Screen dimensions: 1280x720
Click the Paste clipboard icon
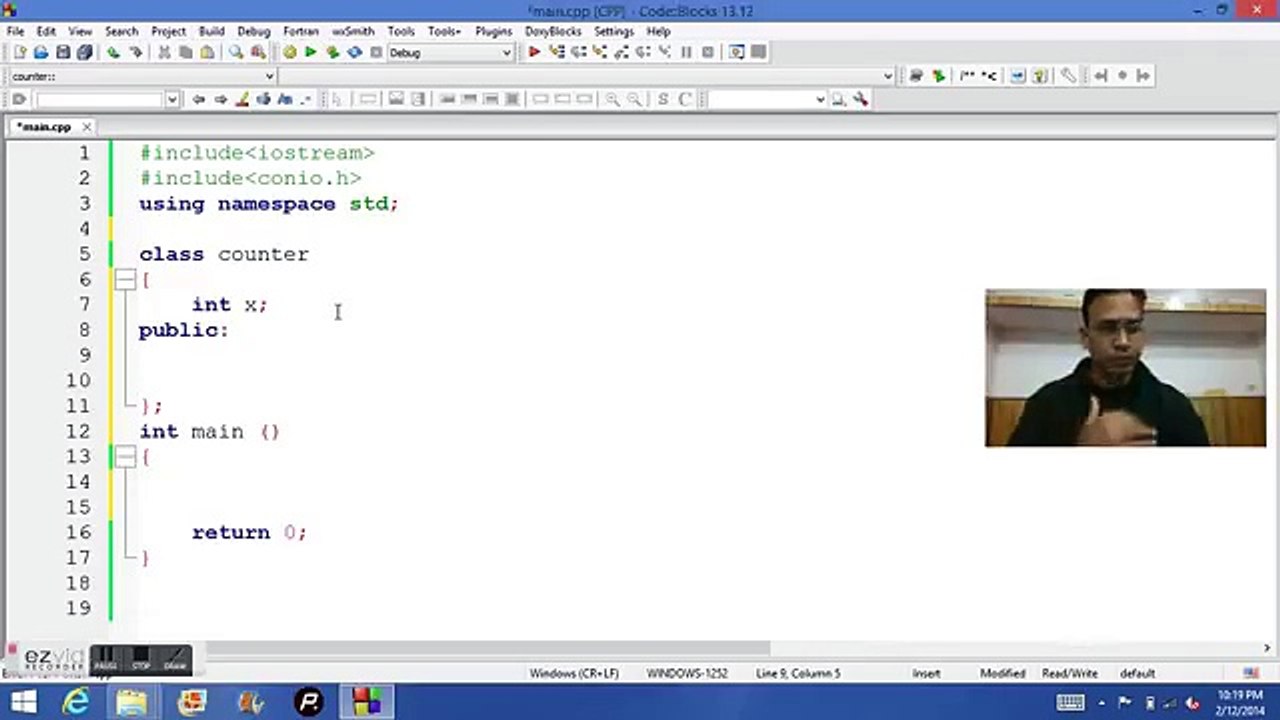click(x=207, y=52)
